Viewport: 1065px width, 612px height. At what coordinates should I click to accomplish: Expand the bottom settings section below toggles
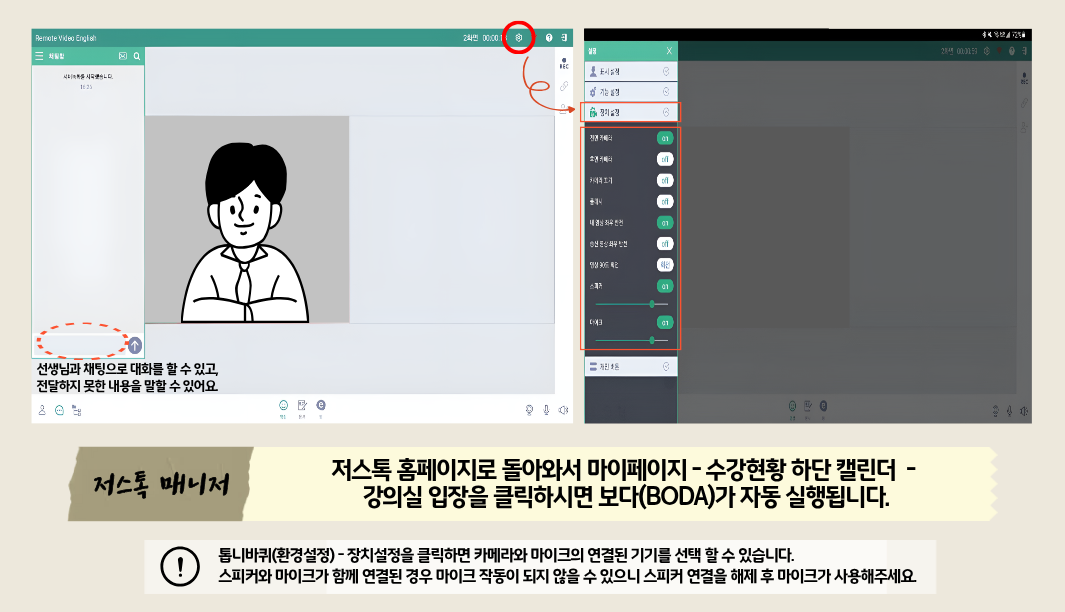(630, 367)
